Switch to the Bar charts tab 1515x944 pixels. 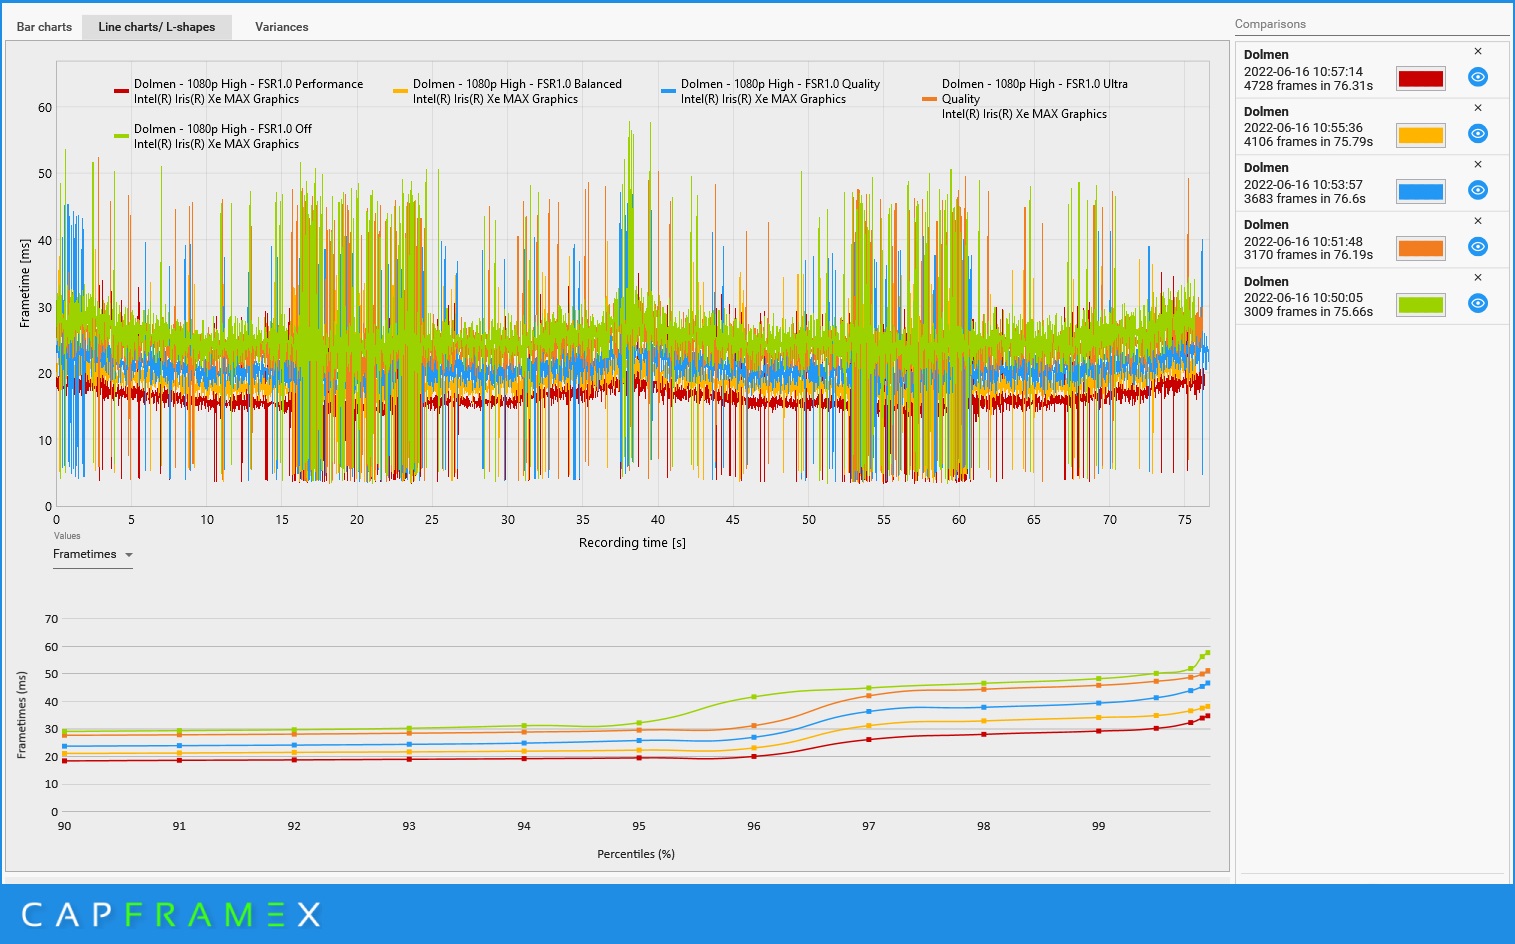point(44,27)
